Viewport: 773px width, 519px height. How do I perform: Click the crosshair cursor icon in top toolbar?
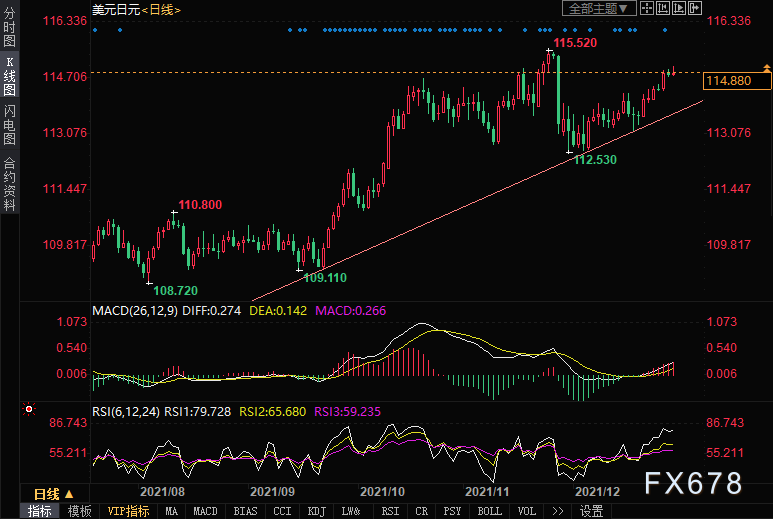coord(649,8)
